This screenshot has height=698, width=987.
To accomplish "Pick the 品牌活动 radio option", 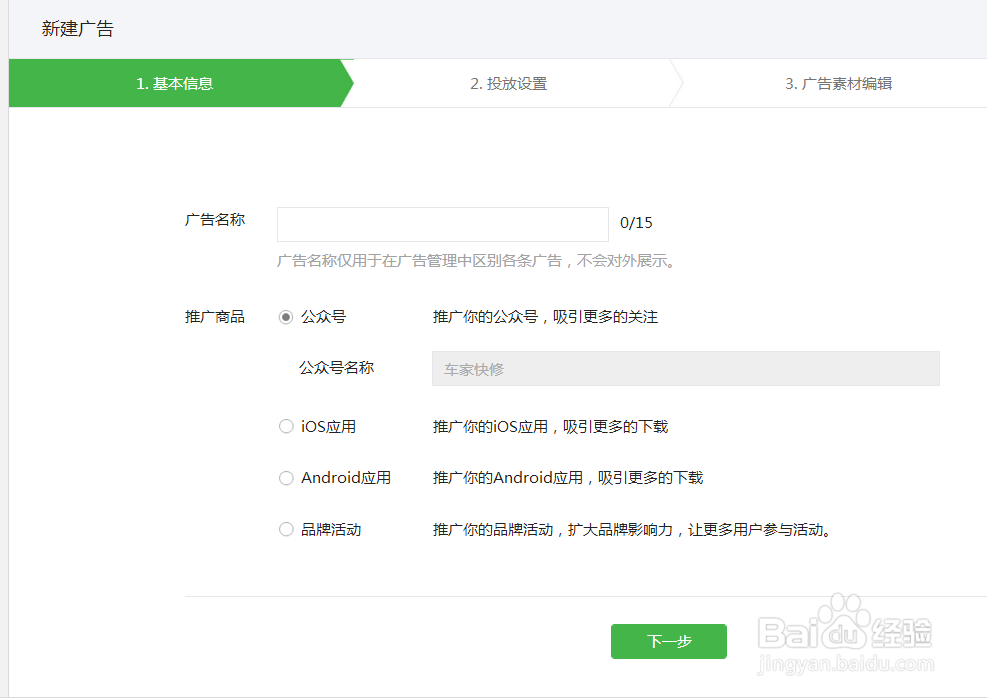I will [x=286, y=529].
